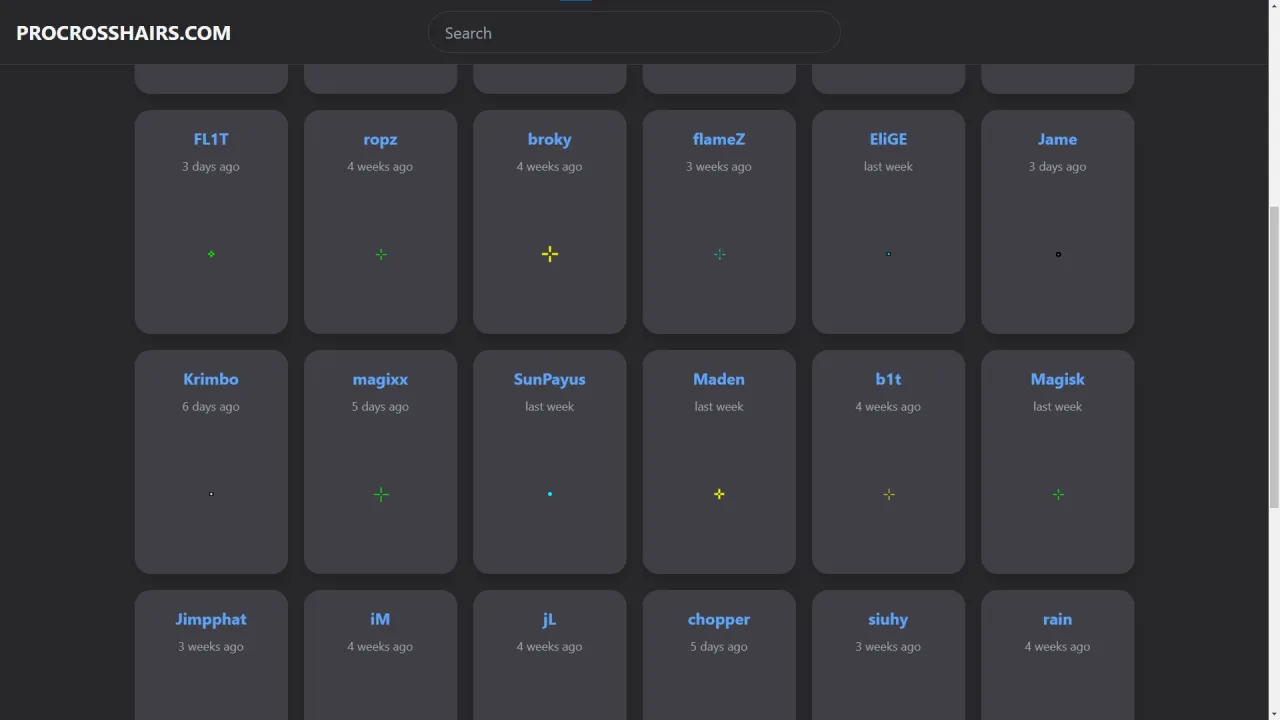Select b1t's olive crosshair preview
This screenshot has width=1280, height=720.
coord(889,494)
